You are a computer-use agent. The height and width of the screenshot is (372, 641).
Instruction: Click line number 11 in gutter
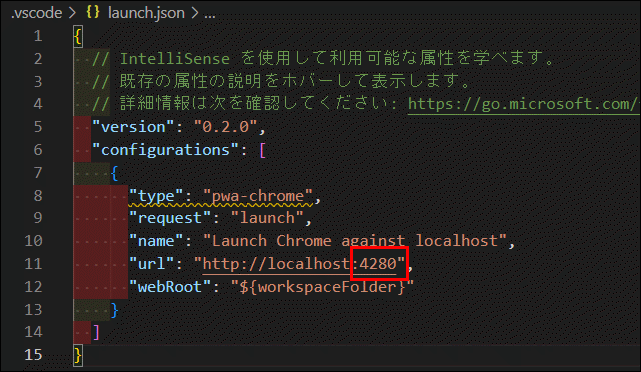coord(33,264)
